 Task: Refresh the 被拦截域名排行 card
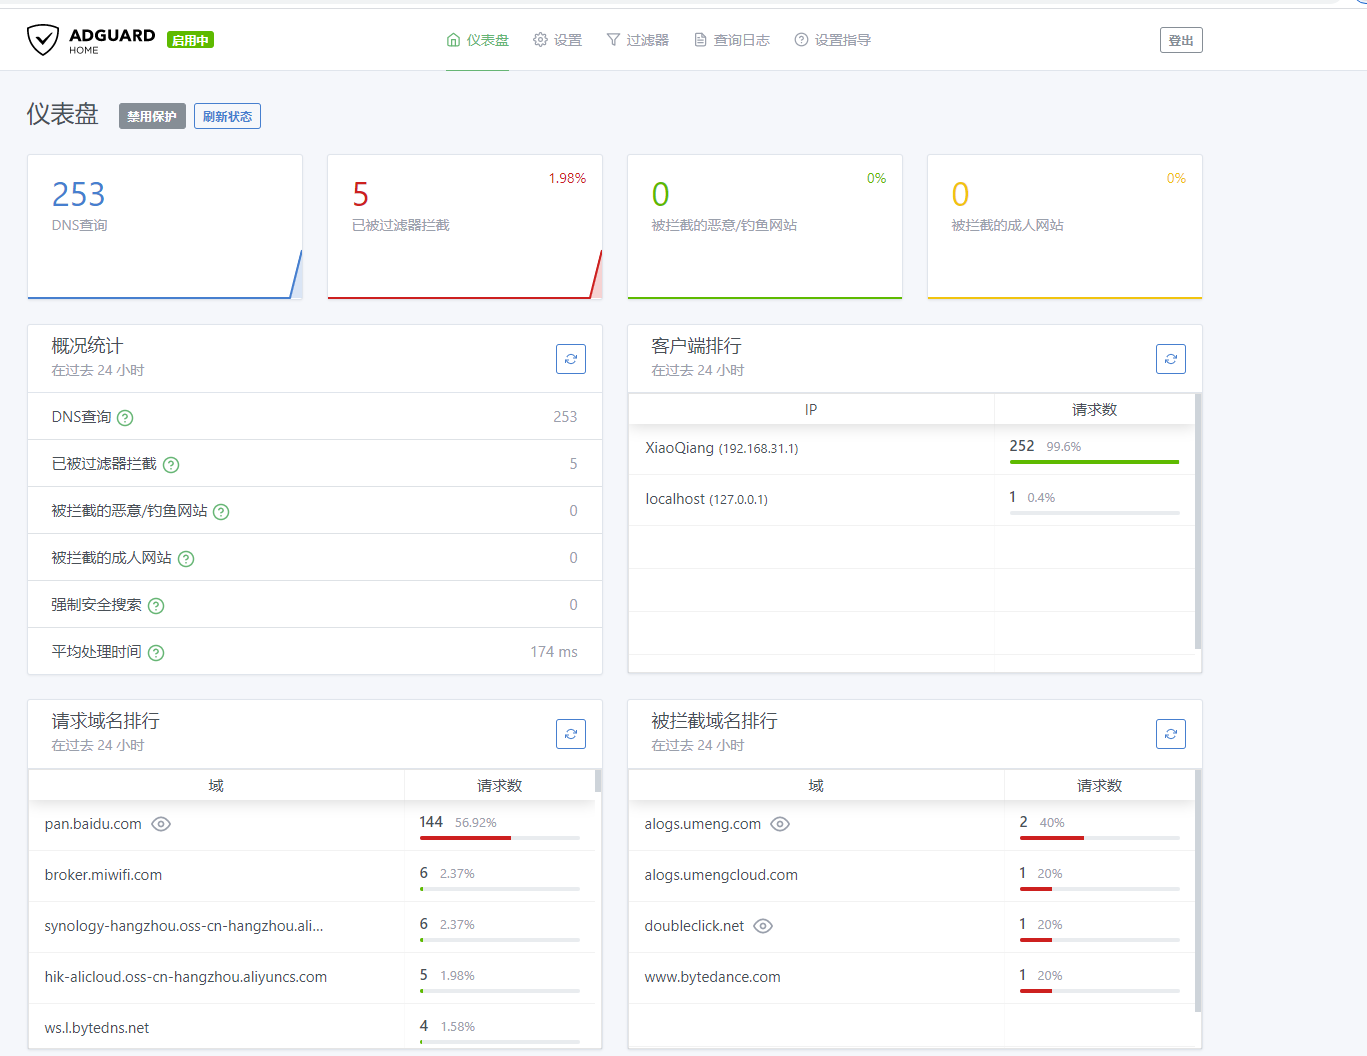tap(1170, 734)
